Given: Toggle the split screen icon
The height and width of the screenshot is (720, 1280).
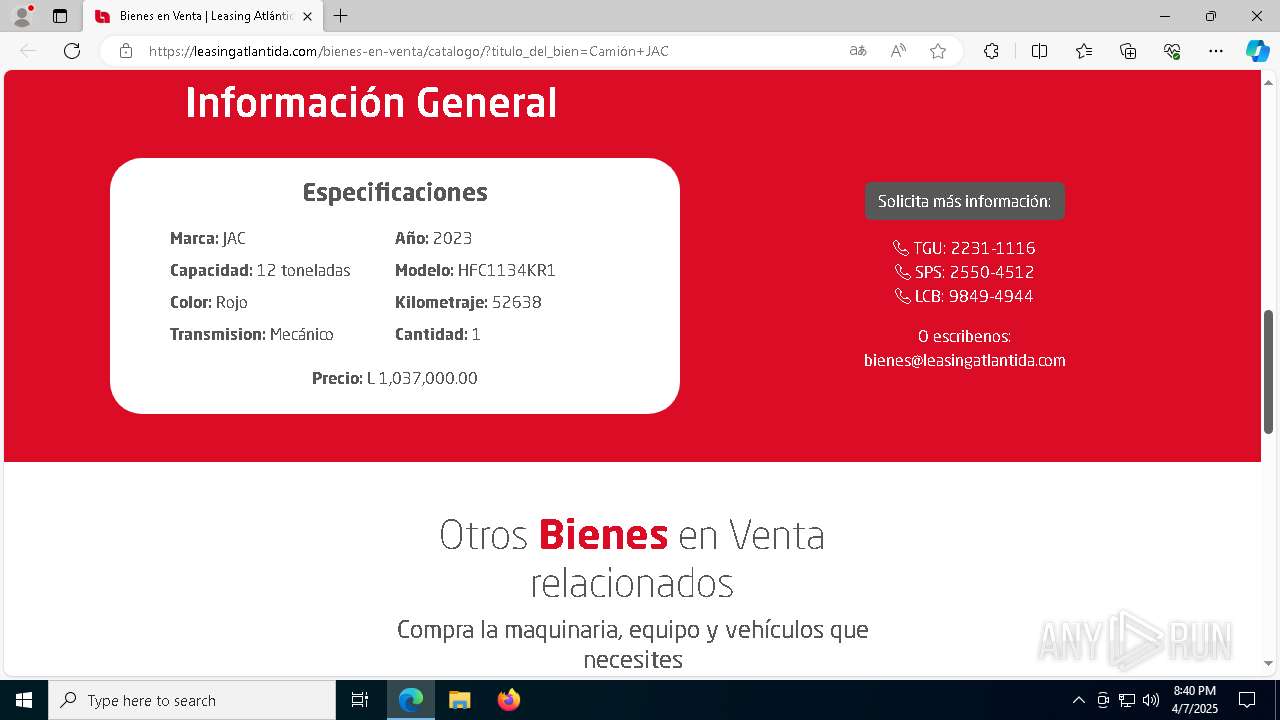Looking at the screenshot, I should click(x=1039, y=51).
